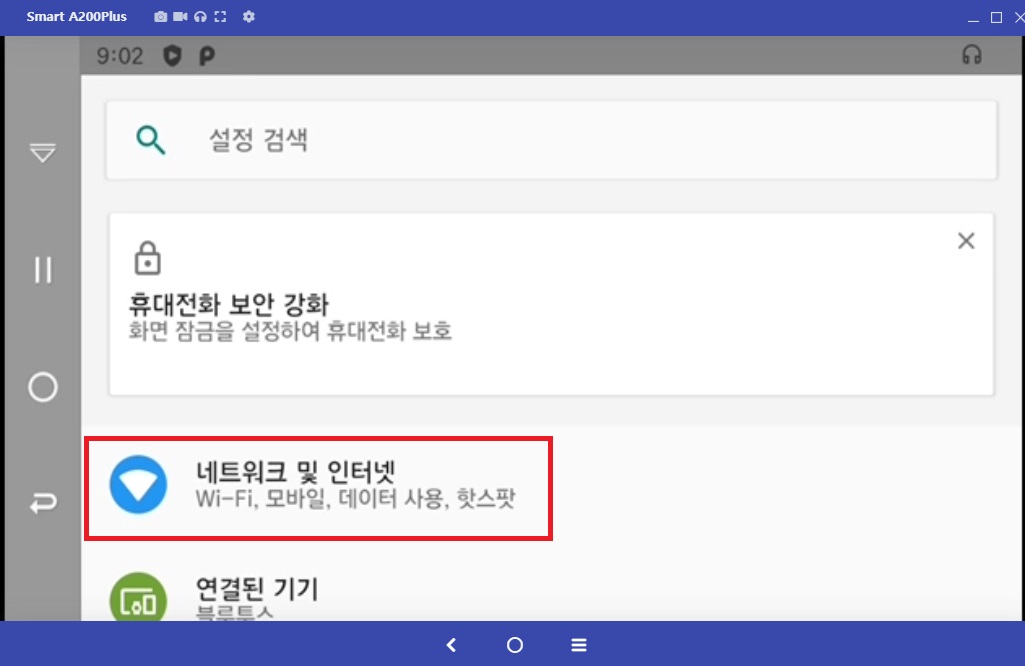This screenshot has height=666, width=1025.
Task: Click the return arrow icon in left sidebar
Action: pyautogui.click(x=43, y=503)
